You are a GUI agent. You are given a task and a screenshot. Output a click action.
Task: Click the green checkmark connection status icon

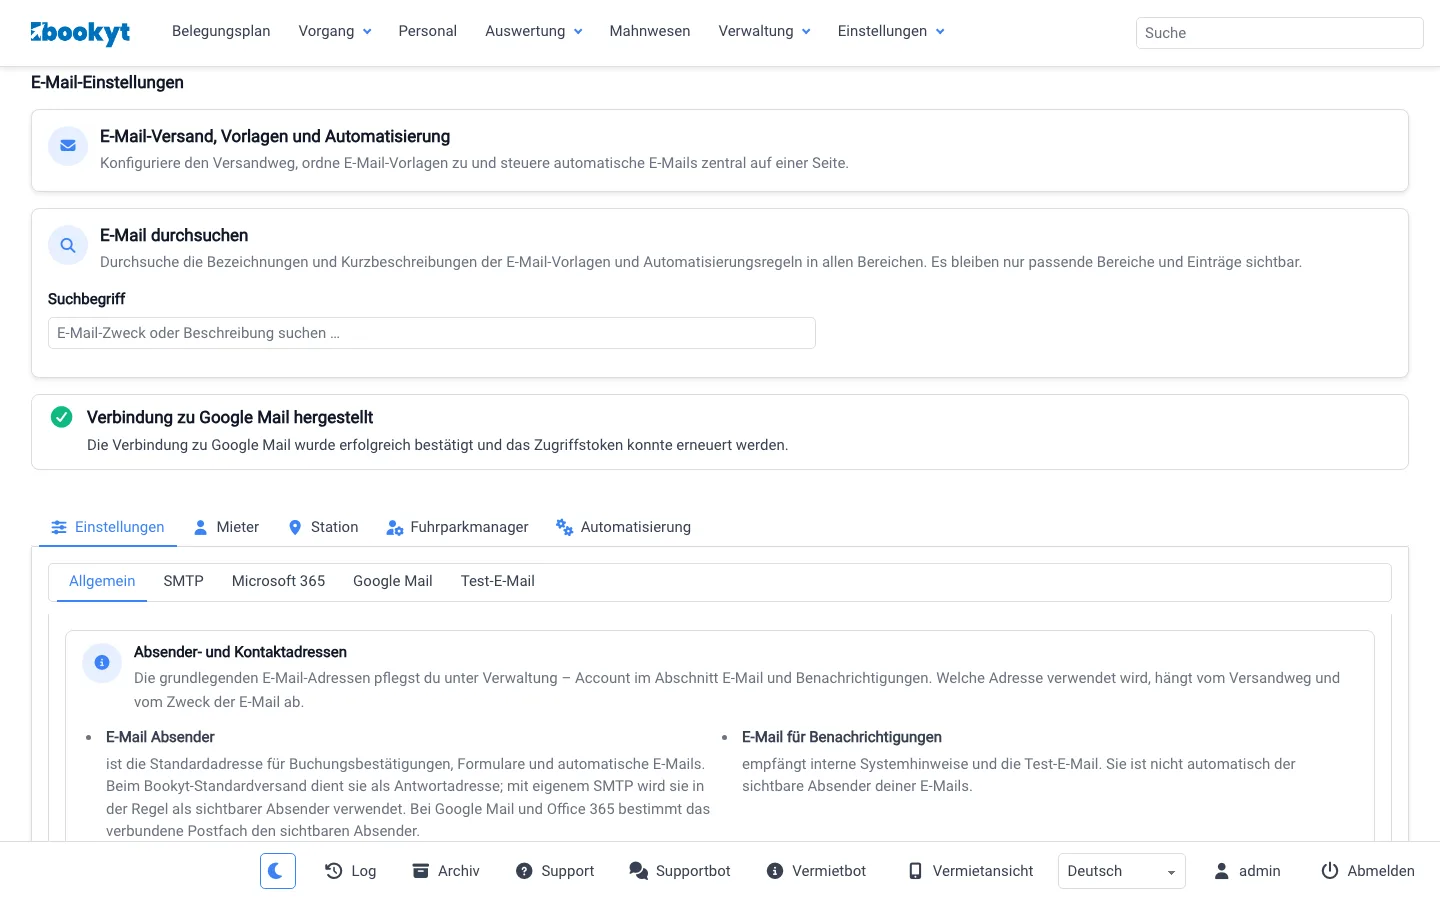[x=61, y=417]
